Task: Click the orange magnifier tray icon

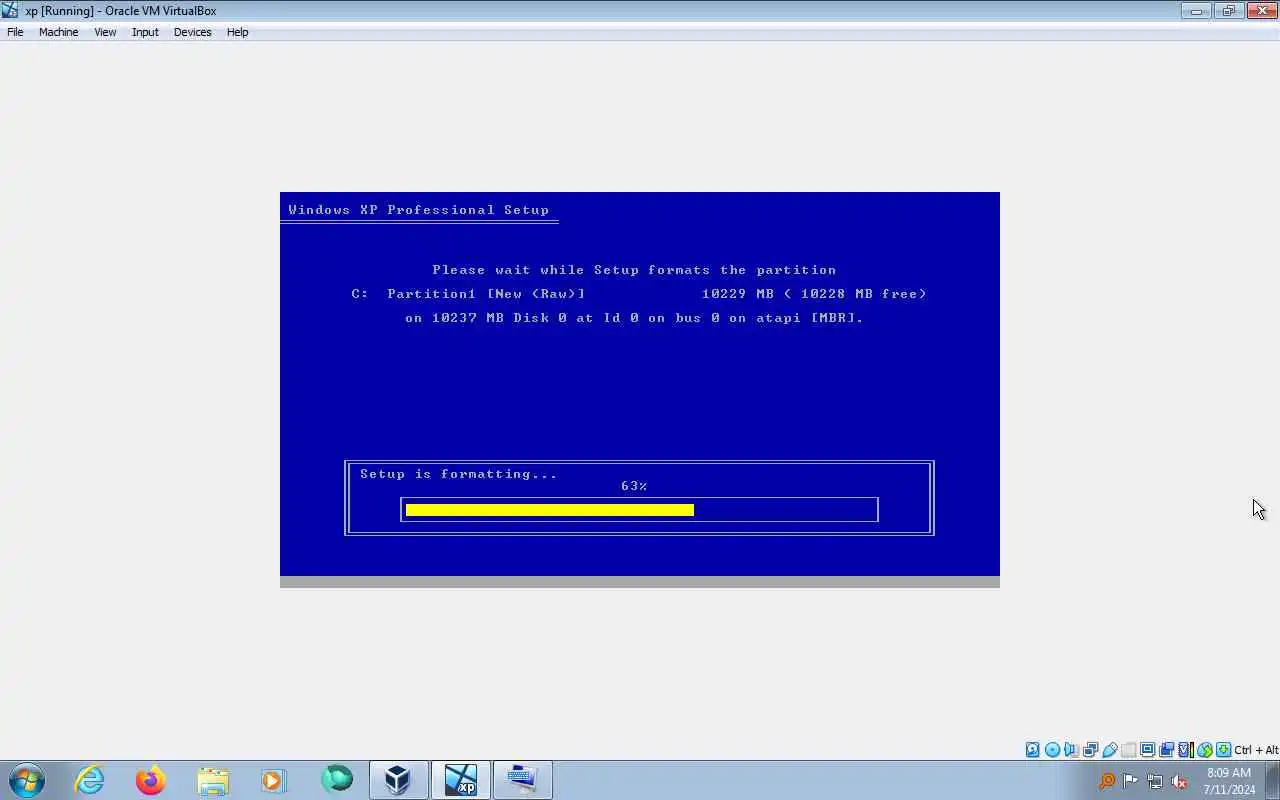Action: tap(1107, 781)
